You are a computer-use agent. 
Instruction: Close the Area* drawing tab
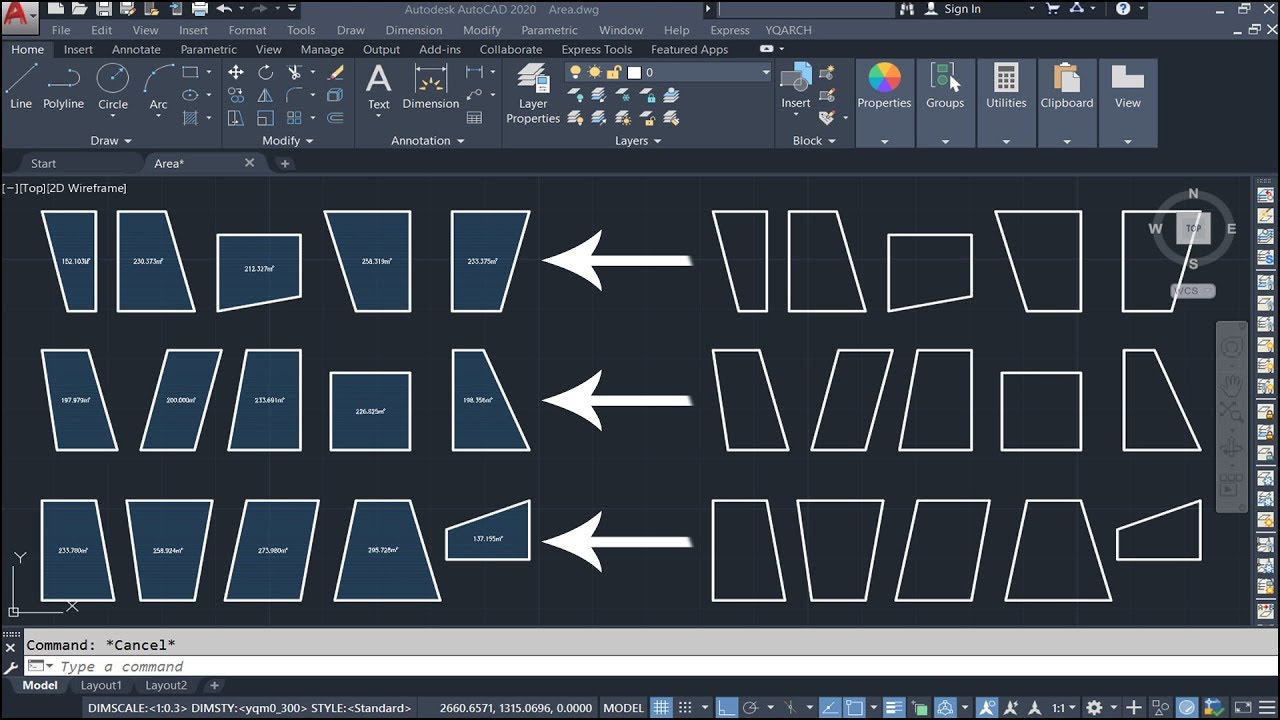250,163
